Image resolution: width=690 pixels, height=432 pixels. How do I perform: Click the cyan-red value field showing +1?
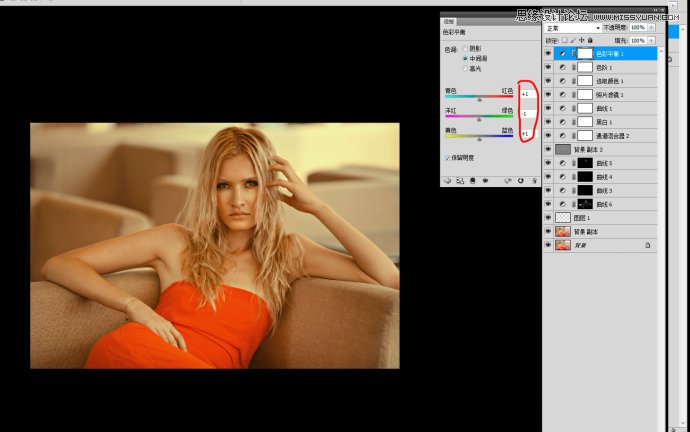(x=528, y=94)
